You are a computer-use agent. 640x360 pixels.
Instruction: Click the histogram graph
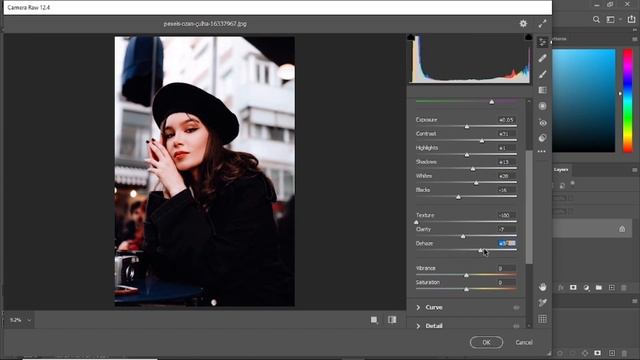470,59
